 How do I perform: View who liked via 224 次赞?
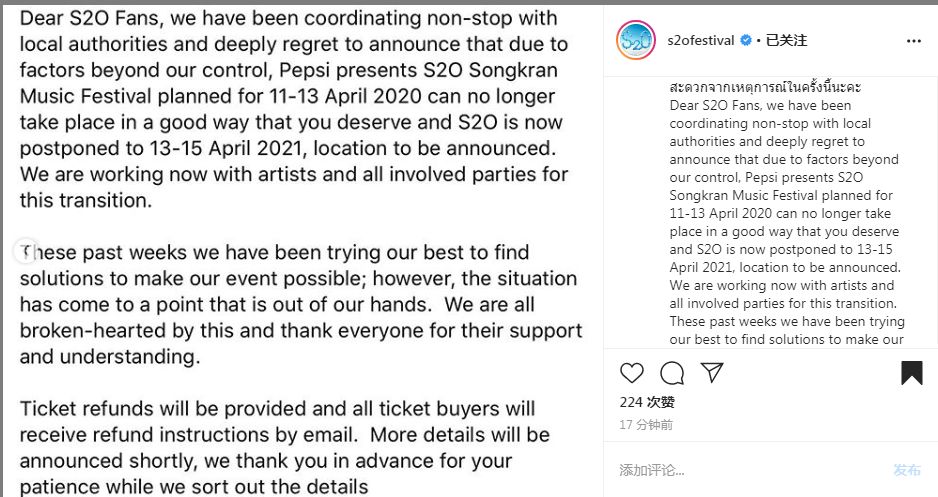pos(647,402)
